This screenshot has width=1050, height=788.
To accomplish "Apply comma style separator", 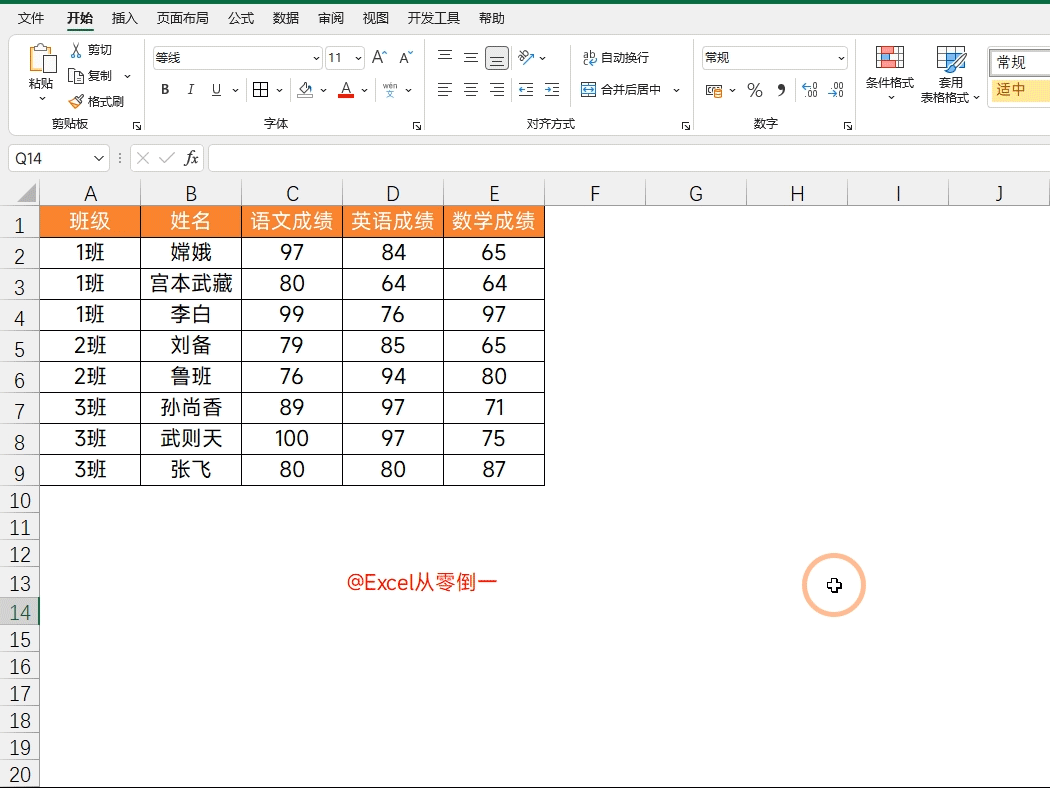I will (781, 90).
